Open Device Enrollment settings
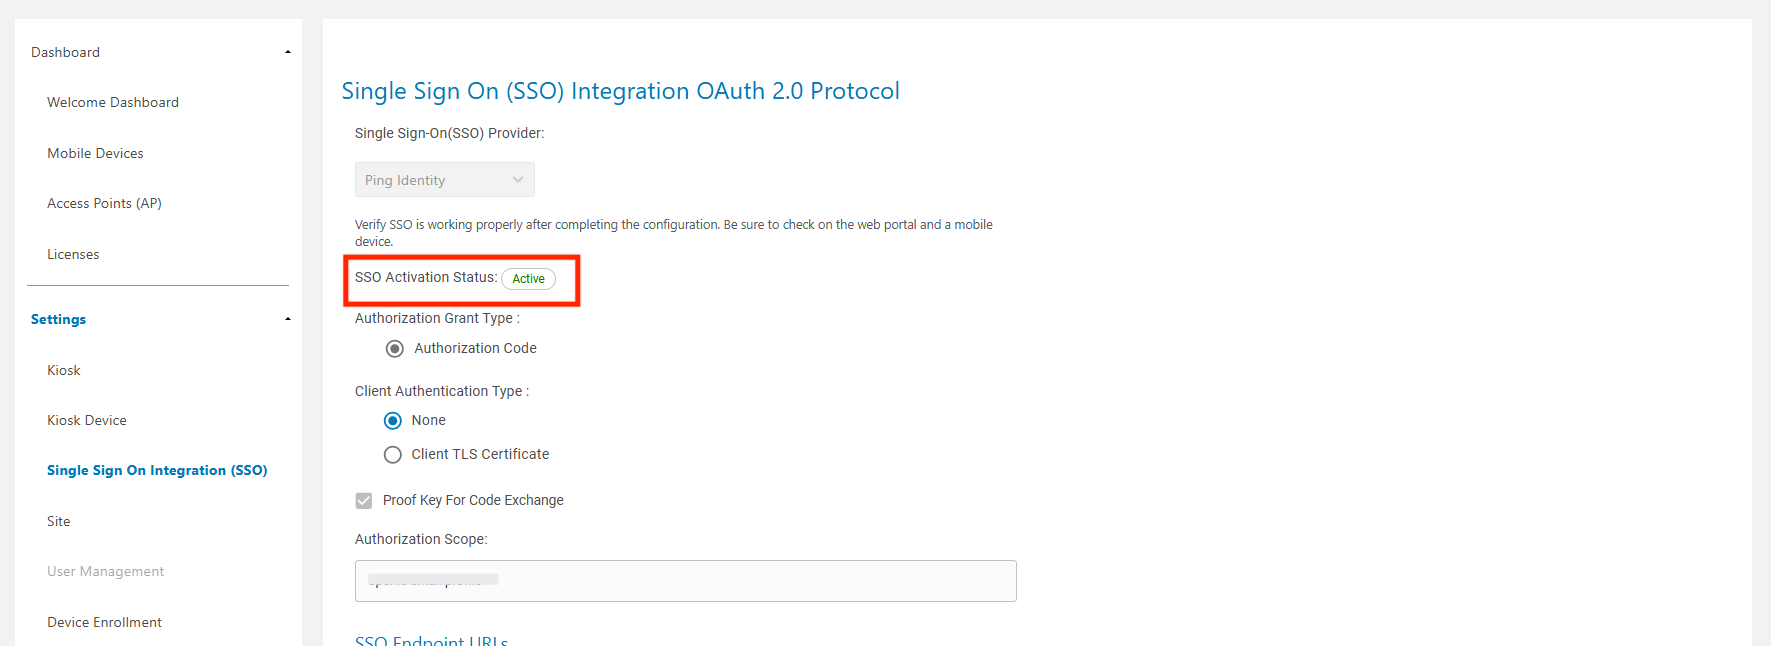1771x646 pixels. pos(104,622)
